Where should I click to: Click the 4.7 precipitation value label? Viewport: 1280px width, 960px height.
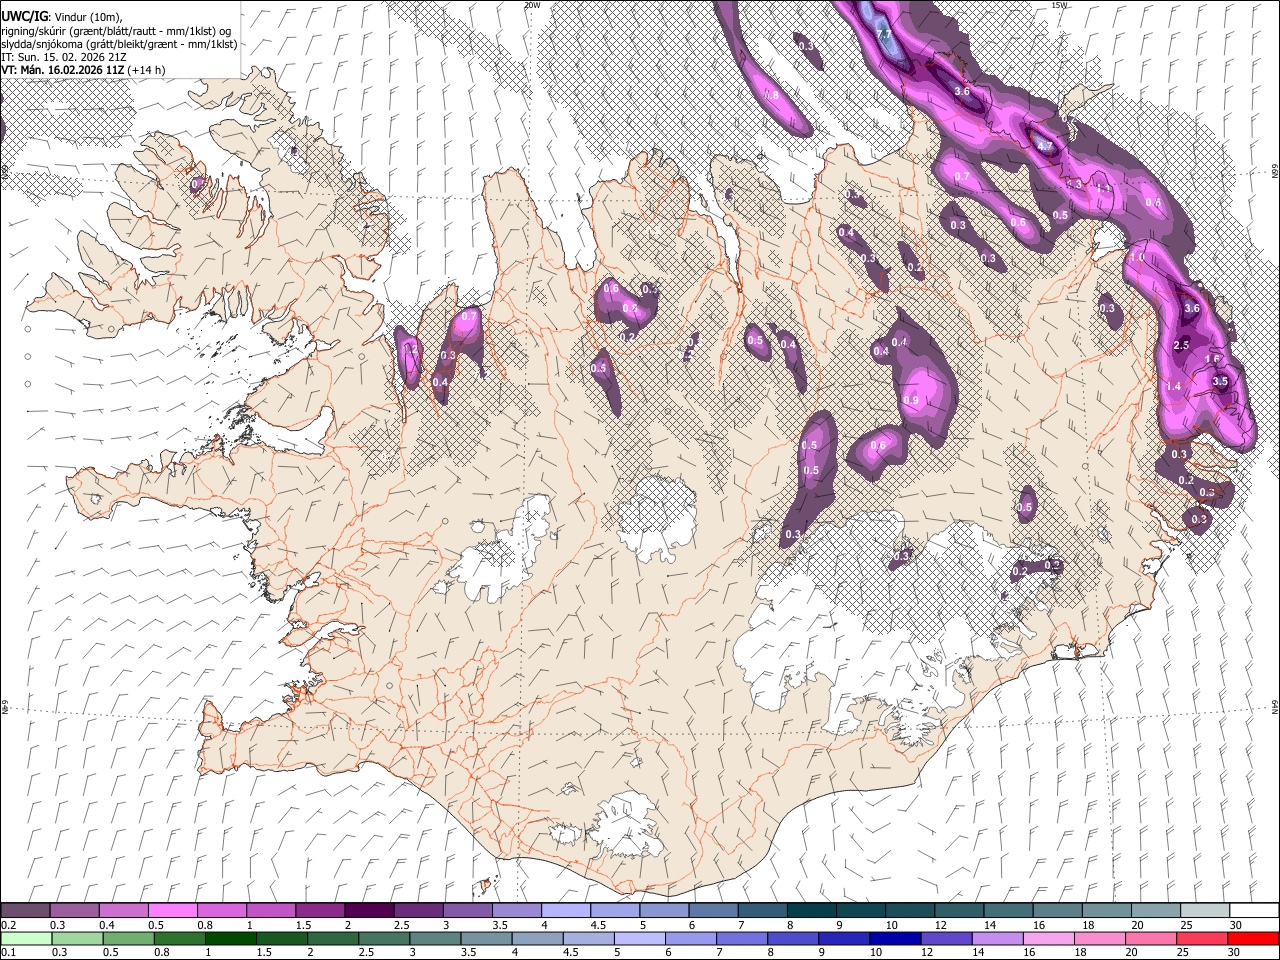click(1046, 146)
